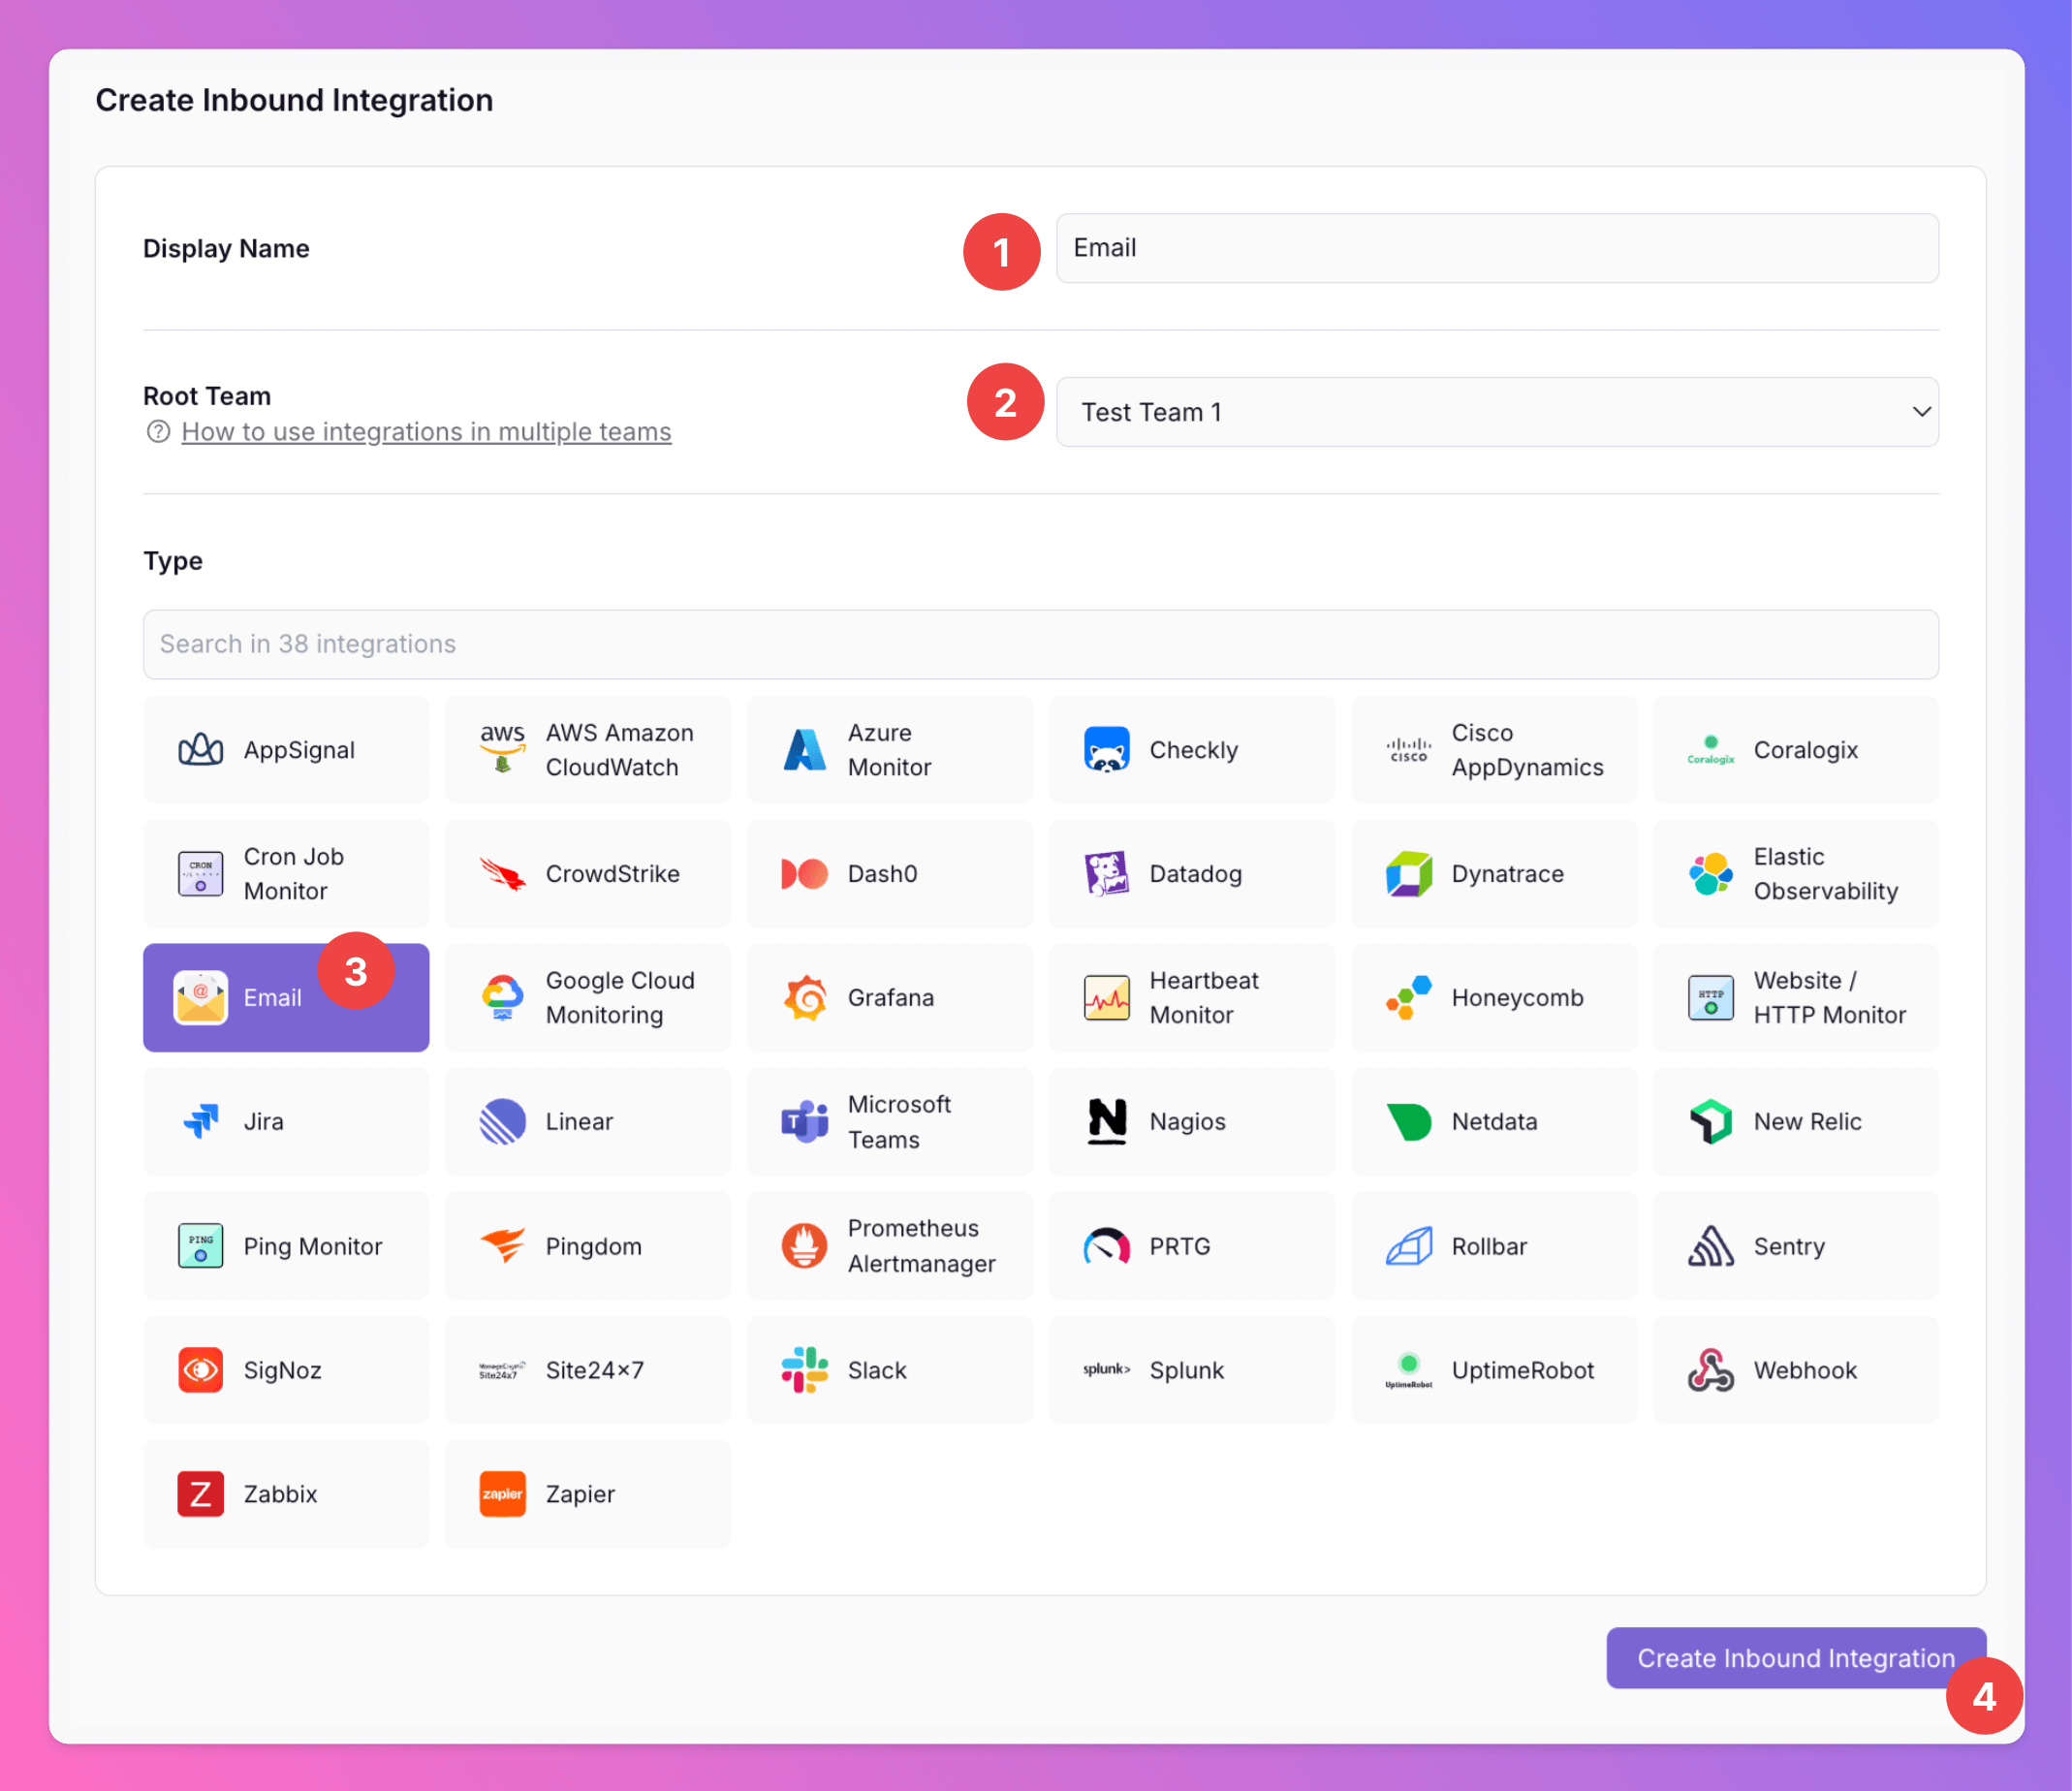Image resolution: width=2072 pixels, height=1791 pixels.
Task: Select the Slack logo tile
Action: click(804, 1370)
